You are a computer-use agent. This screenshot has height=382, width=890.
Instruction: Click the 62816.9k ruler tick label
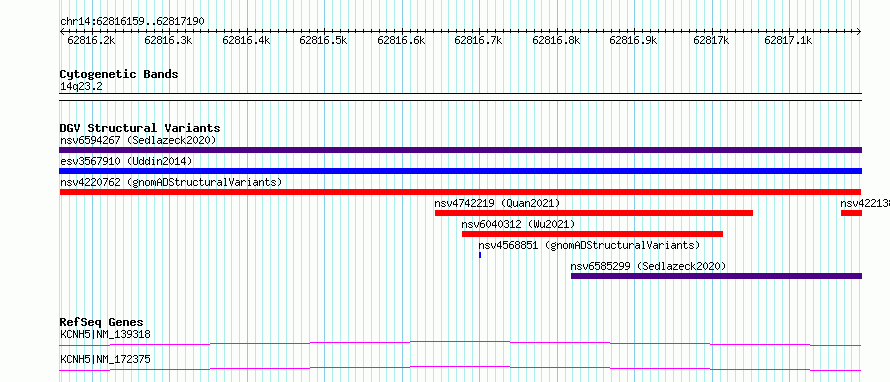pos(633,40)
